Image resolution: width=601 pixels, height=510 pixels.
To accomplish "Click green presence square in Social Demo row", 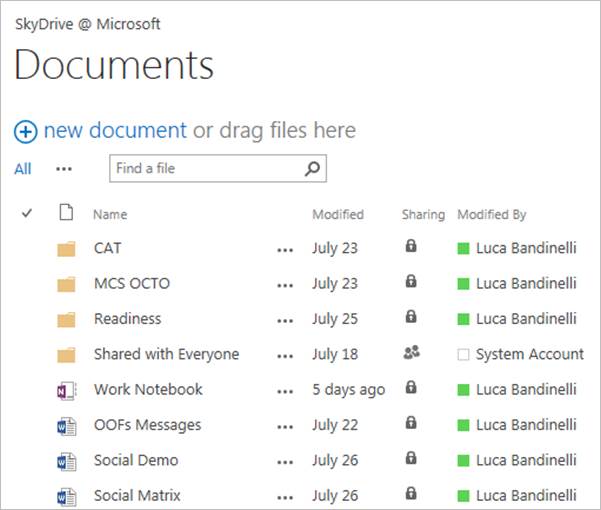I will tap(463, 461).
